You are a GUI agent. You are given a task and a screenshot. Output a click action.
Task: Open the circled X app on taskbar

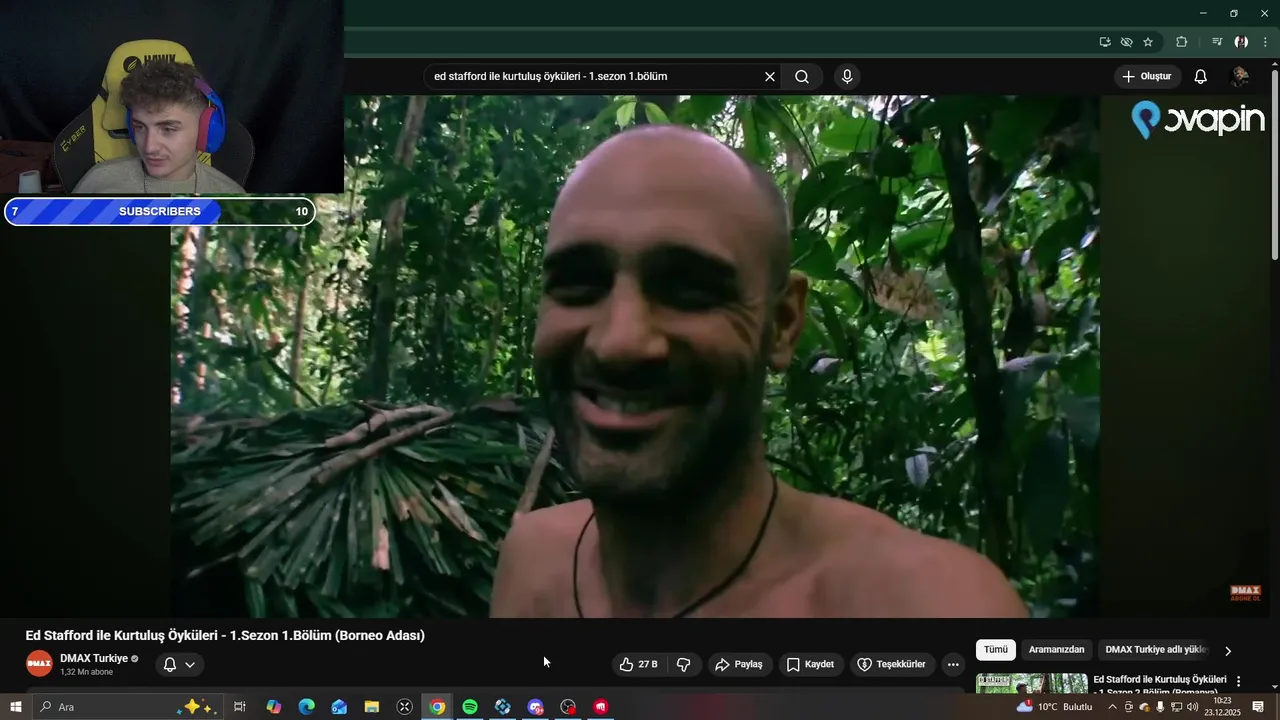(404, 707)
